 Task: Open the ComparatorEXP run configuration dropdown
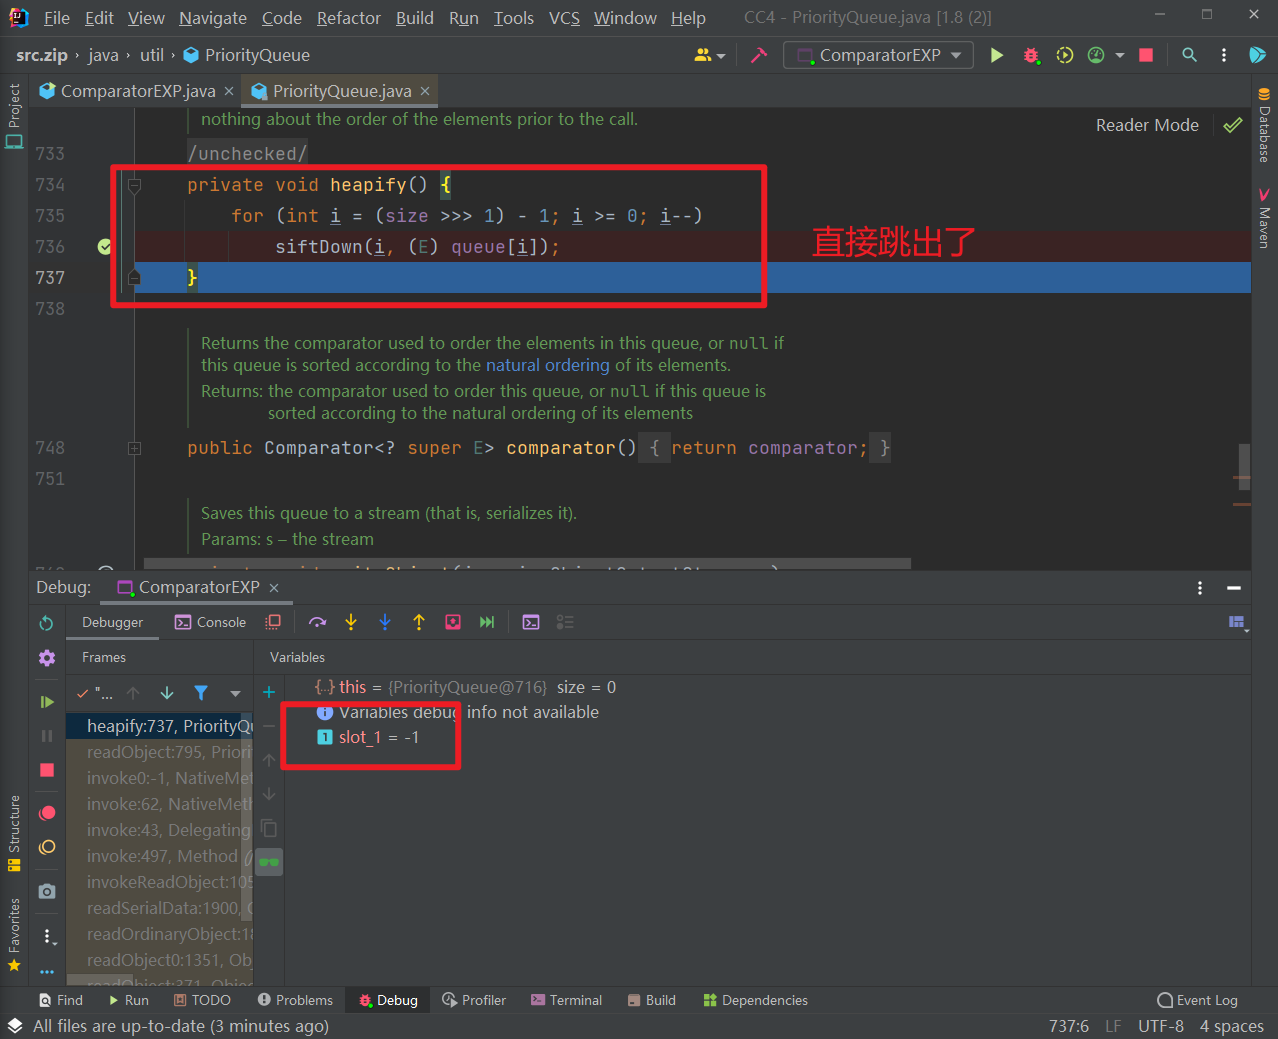point(877,55)
